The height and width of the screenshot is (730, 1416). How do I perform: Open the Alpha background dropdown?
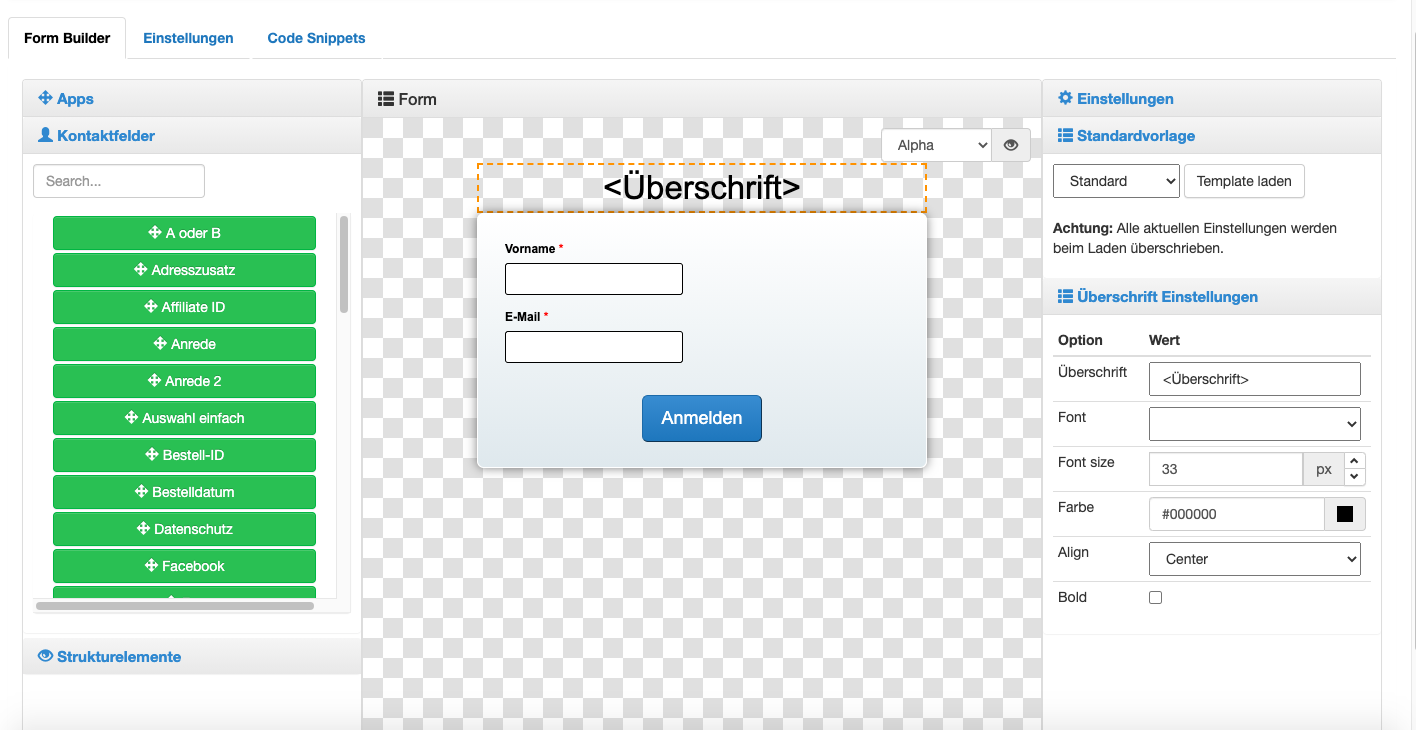935,145
